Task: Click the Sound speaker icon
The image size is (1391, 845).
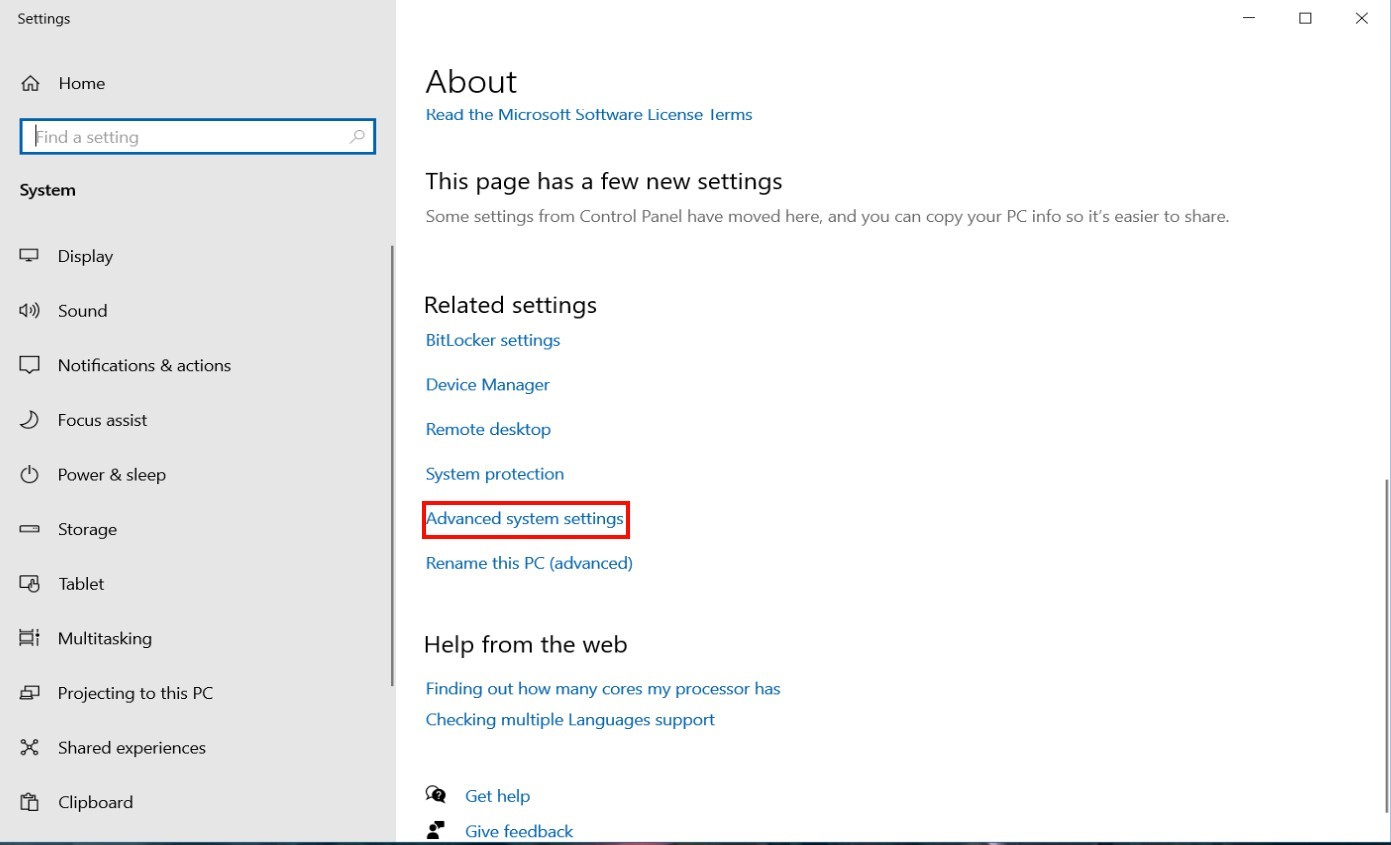Action: (x=30, y=311)
